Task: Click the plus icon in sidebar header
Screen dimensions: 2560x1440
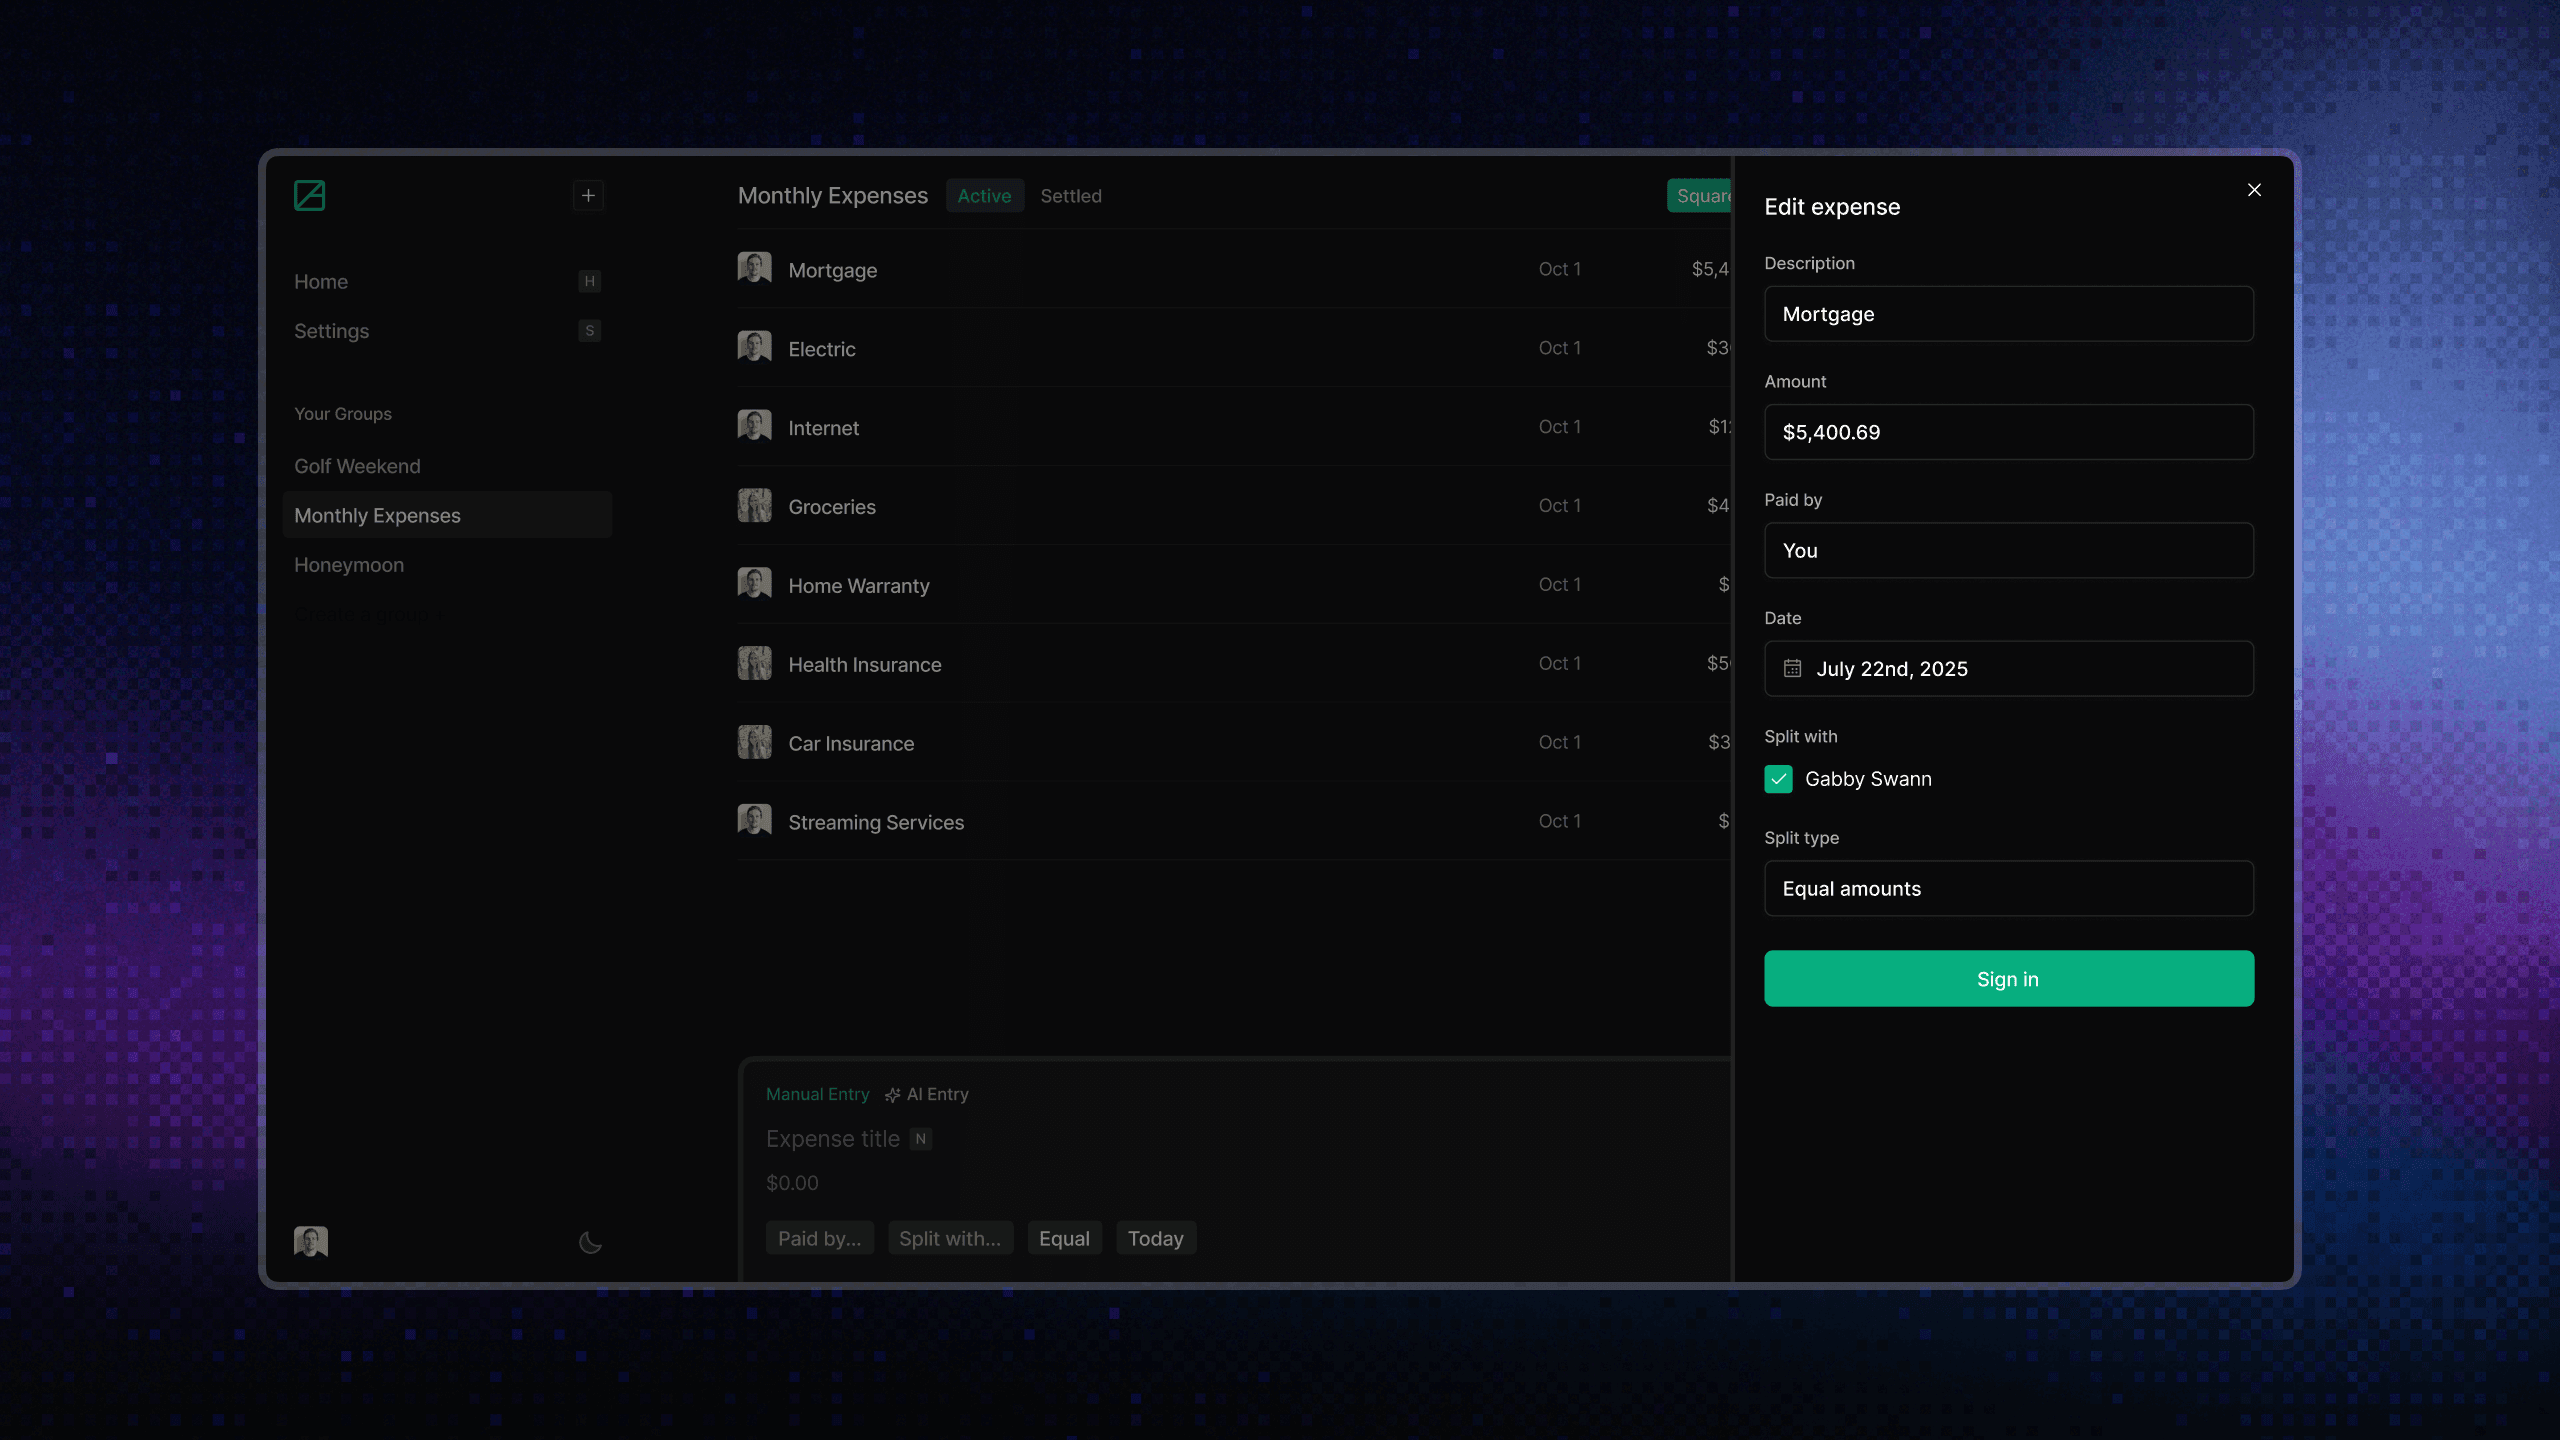Action: (588, 195)
